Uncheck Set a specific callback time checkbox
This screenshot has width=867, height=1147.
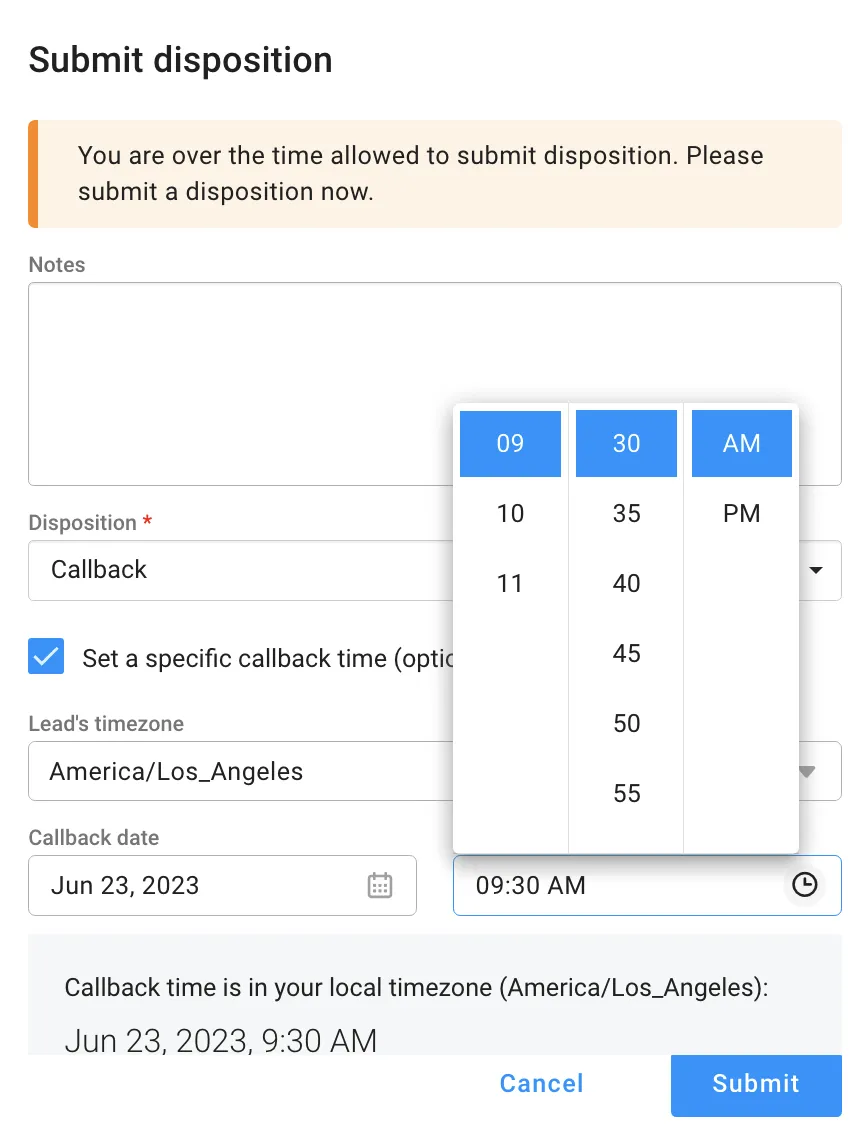[x=46, y=657]
